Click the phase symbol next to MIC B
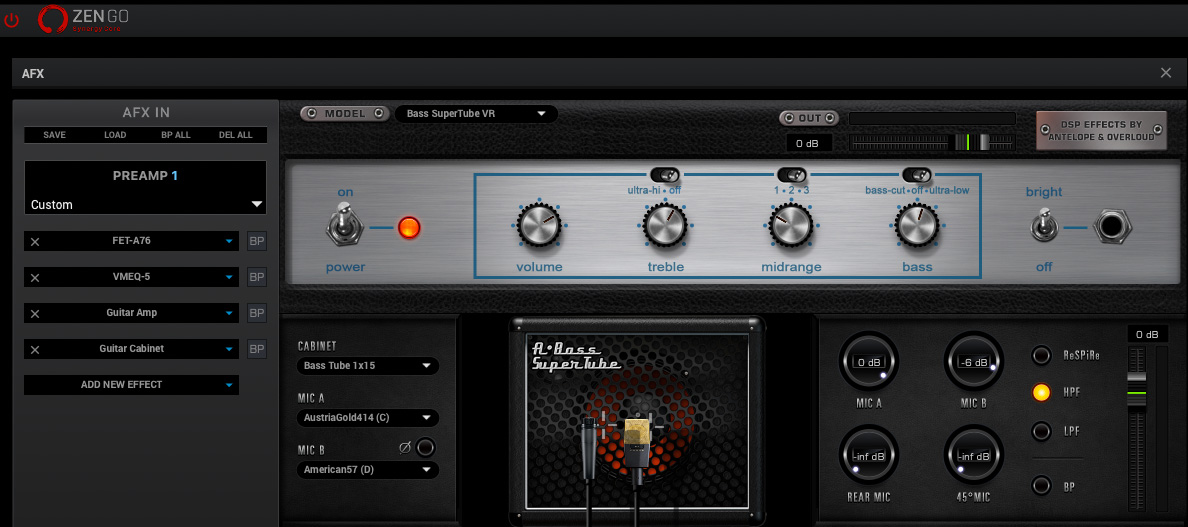The image size is (1188, 527). (405, 448)
